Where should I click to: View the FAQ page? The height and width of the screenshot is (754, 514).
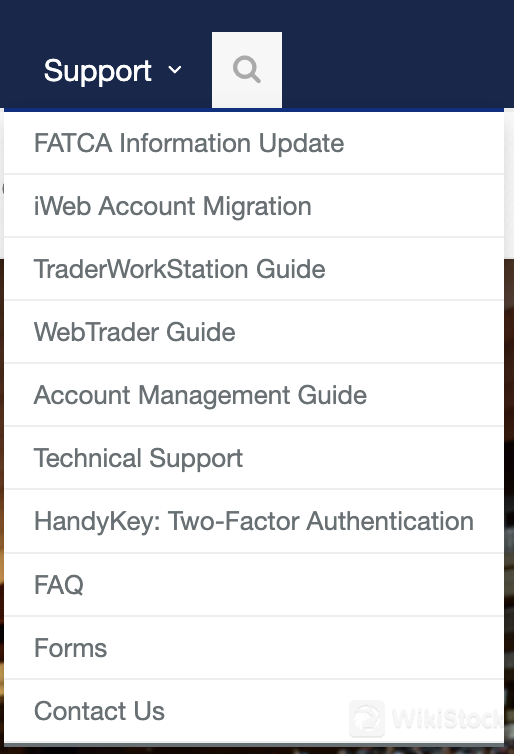tap(254, 585)
